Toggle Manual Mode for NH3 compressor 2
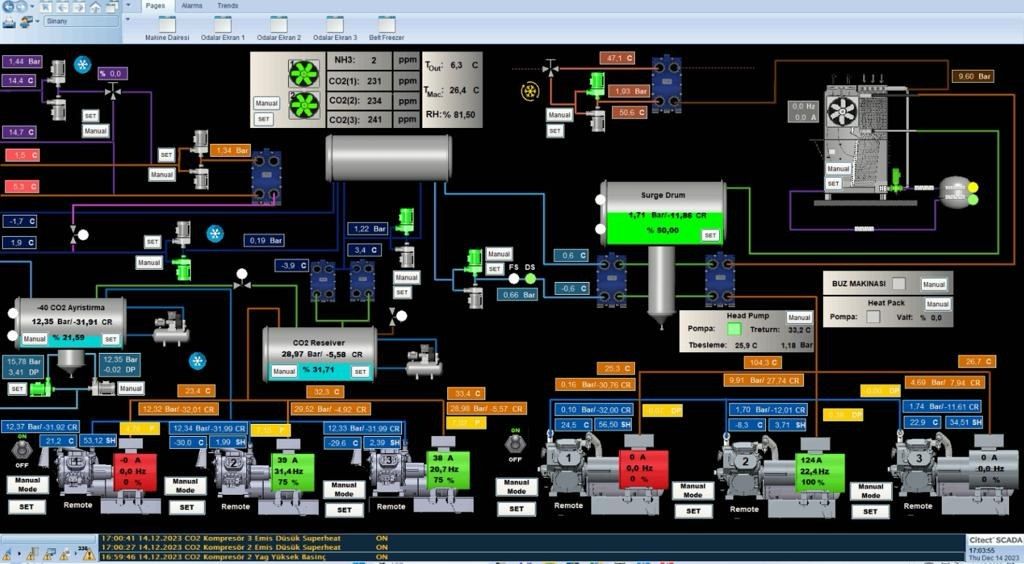The width and height of the screenshot is (1024, 564). pyautogui.click(x=693, y=491)
